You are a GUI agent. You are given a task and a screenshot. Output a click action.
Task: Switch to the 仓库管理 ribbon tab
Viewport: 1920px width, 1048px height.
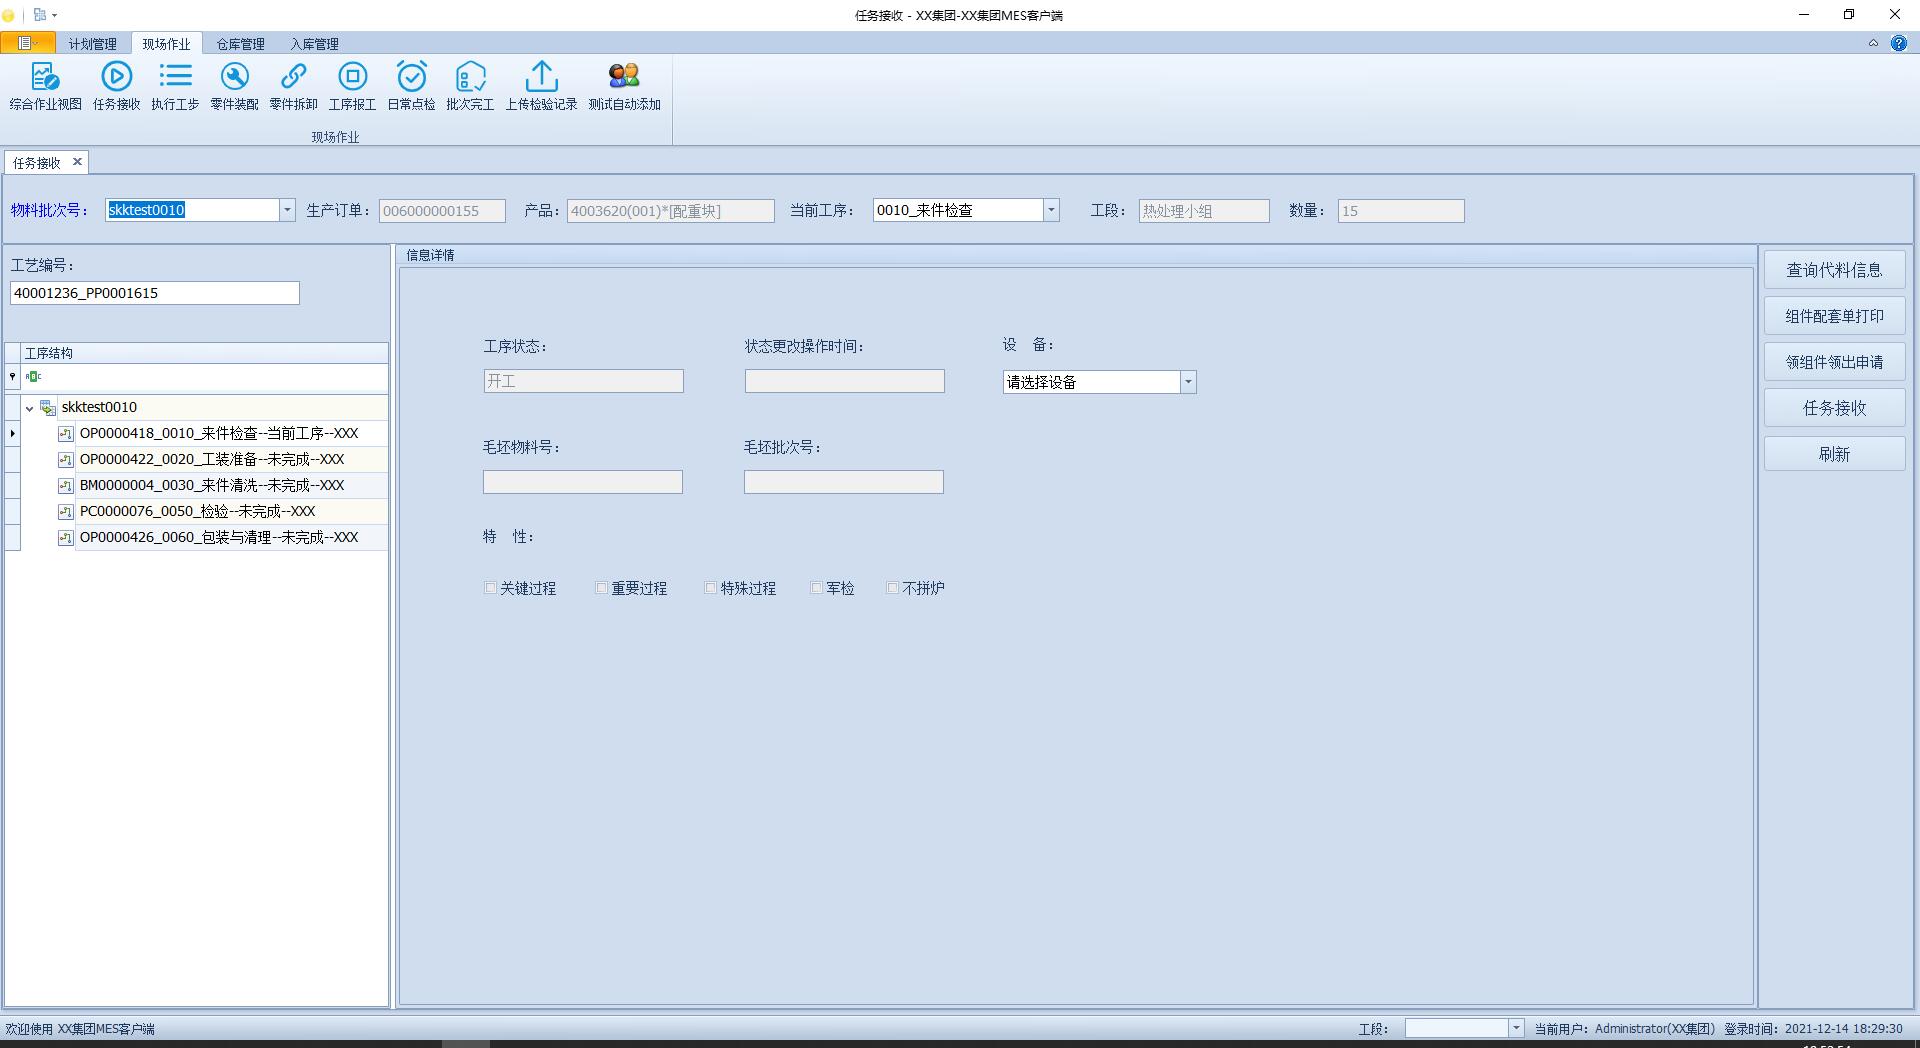click(240, 43)
